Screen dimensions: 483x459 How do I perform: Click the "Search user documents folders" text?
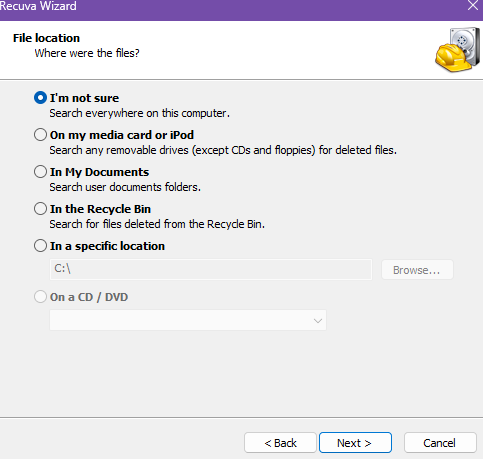pyautogui.click(x=125, y=187)
